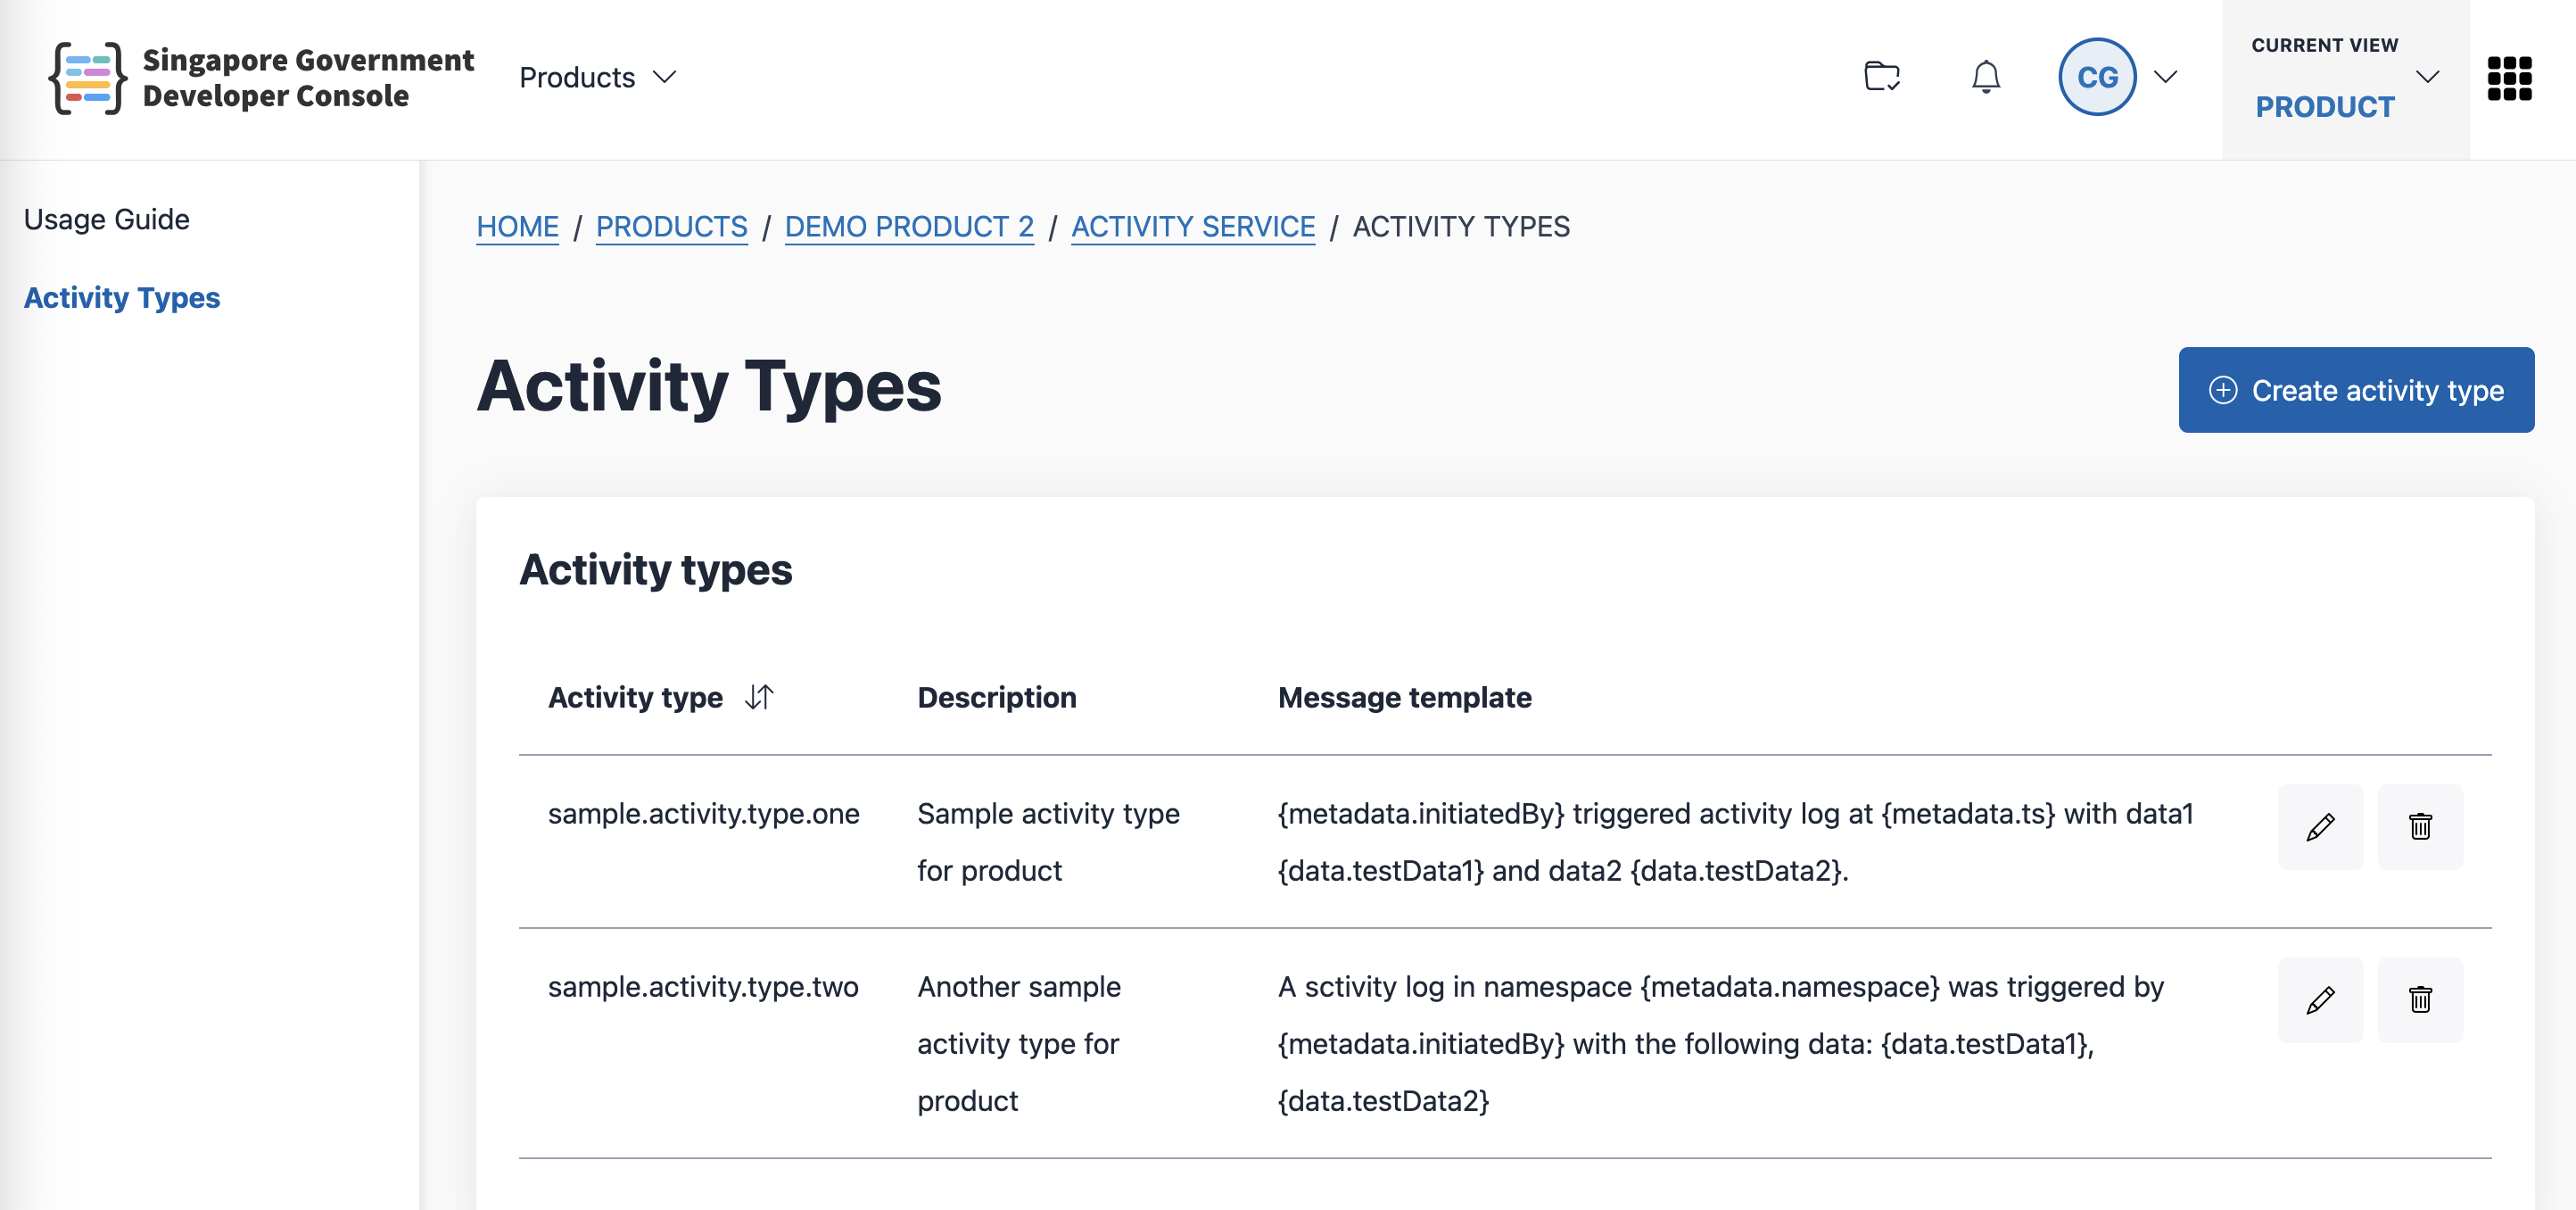Click the 'Activity types' card heading
Viewport: 2576px width, 1210px height.
656,570
